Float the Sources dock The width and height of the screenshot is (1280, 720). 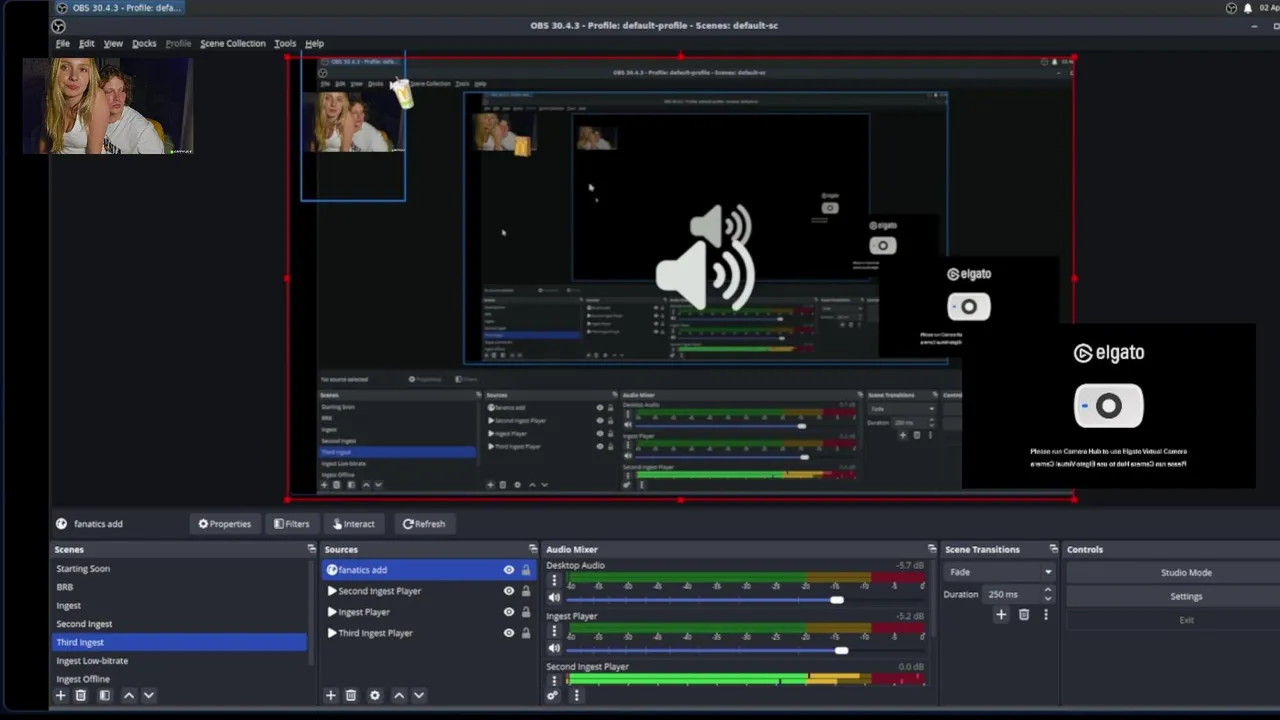[533, 549]
